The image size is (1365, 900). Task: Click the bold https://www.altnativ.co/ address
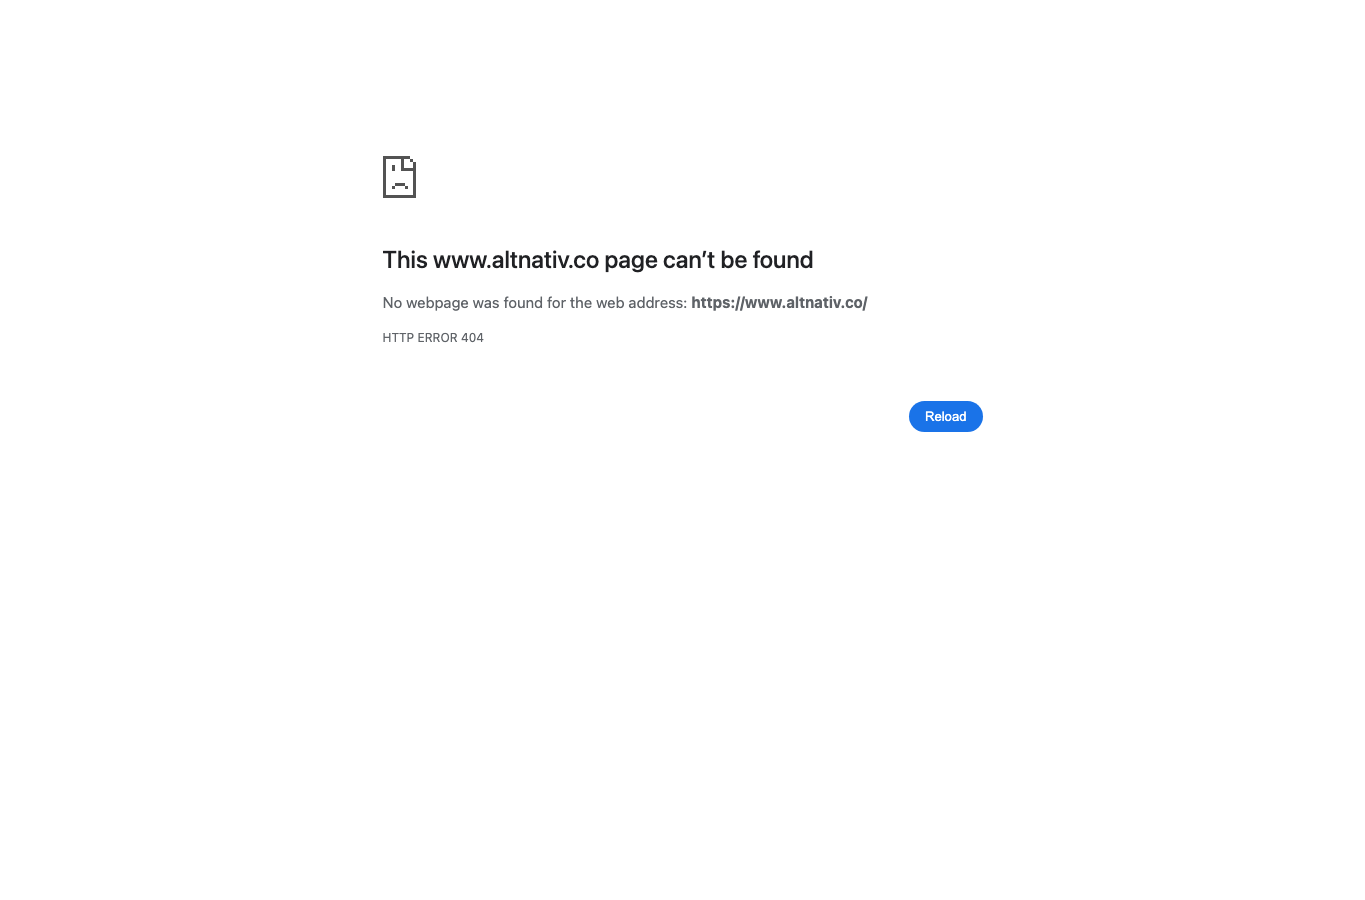779,303
